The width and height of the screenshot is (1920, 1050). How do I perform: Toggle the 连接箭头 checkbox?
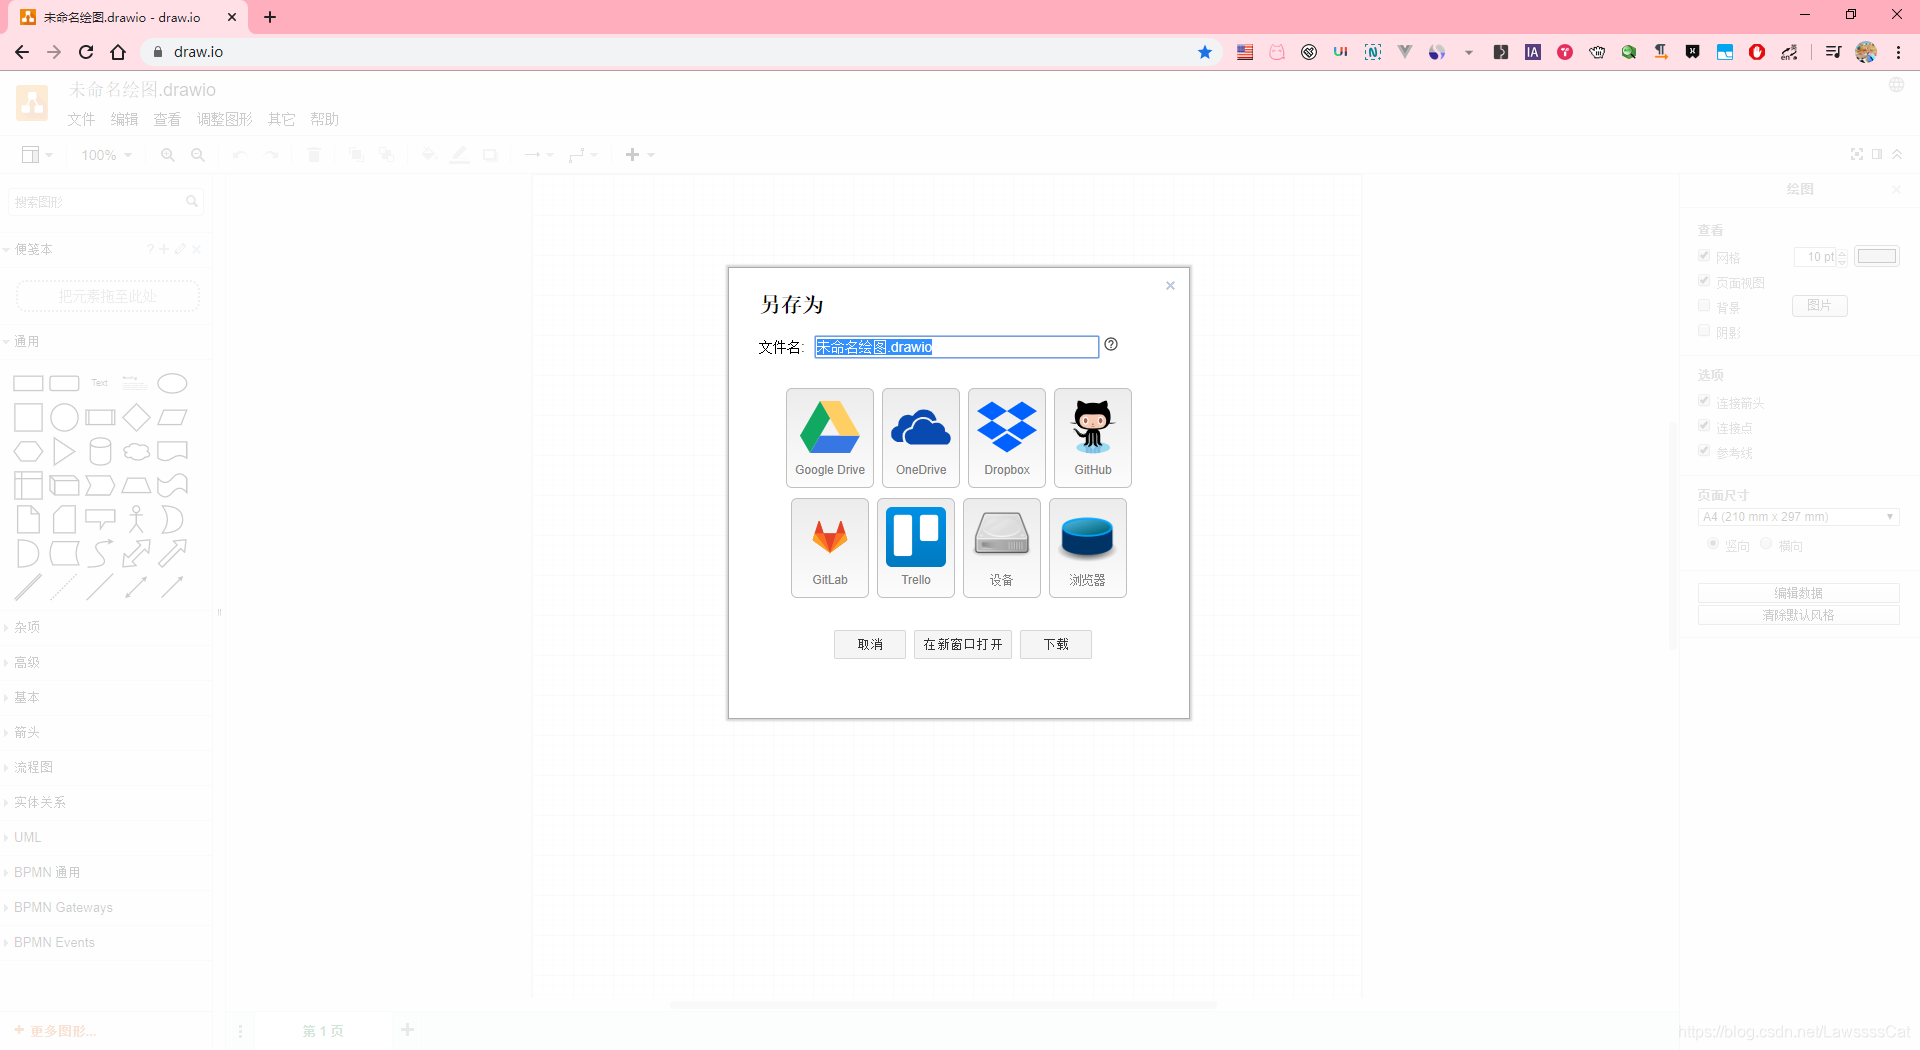point(1704,401)
